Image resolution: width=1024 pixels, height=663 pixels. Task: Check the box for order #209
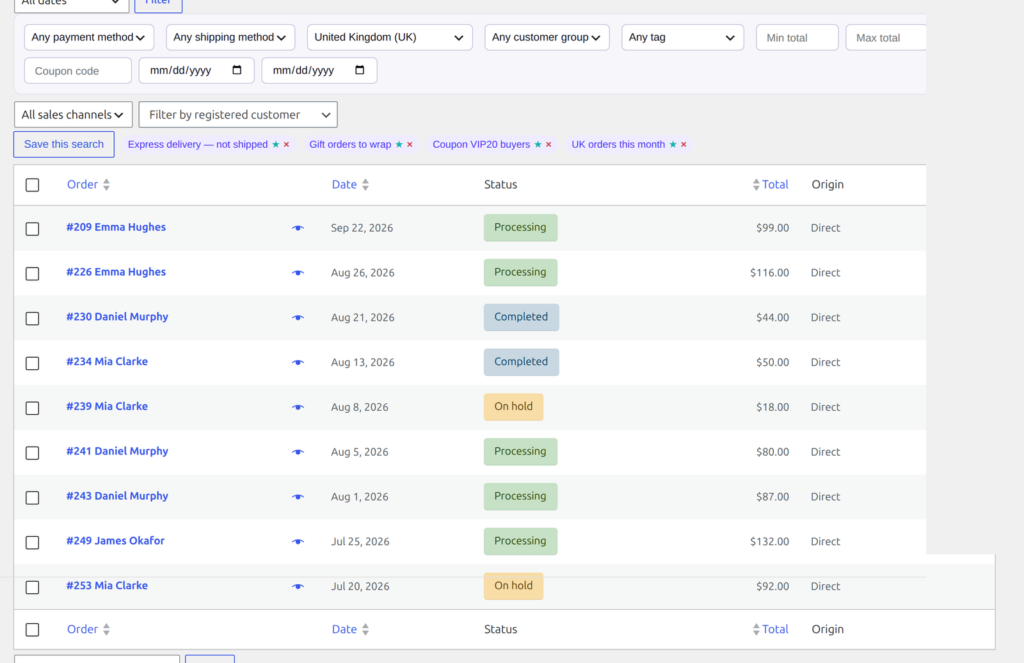coord(32,229)
